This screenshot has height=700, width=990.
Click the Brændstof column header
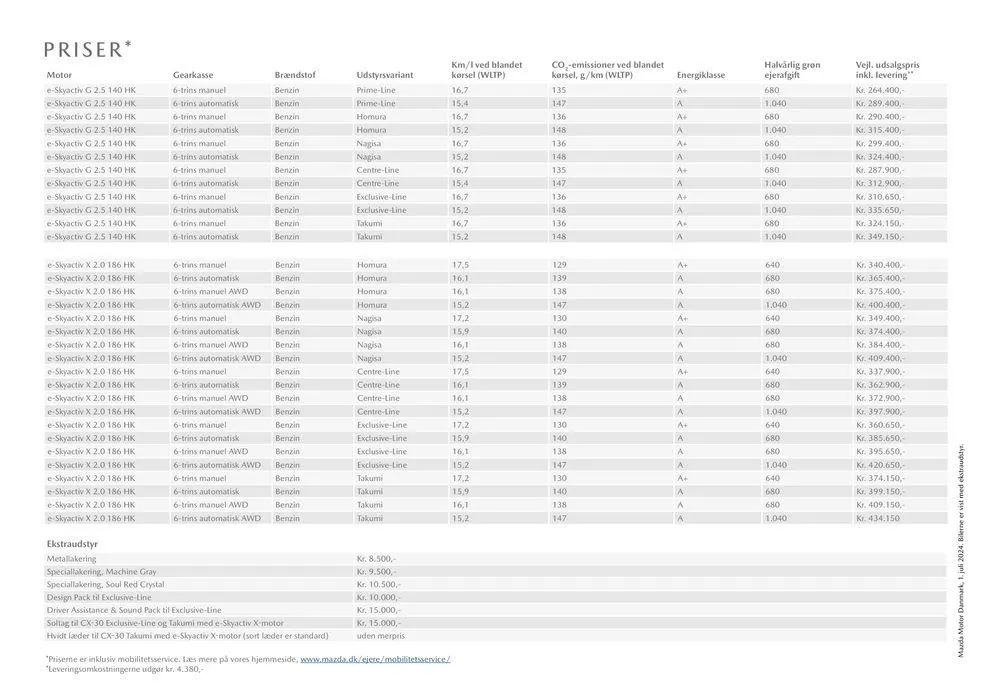tap(295, 75)
